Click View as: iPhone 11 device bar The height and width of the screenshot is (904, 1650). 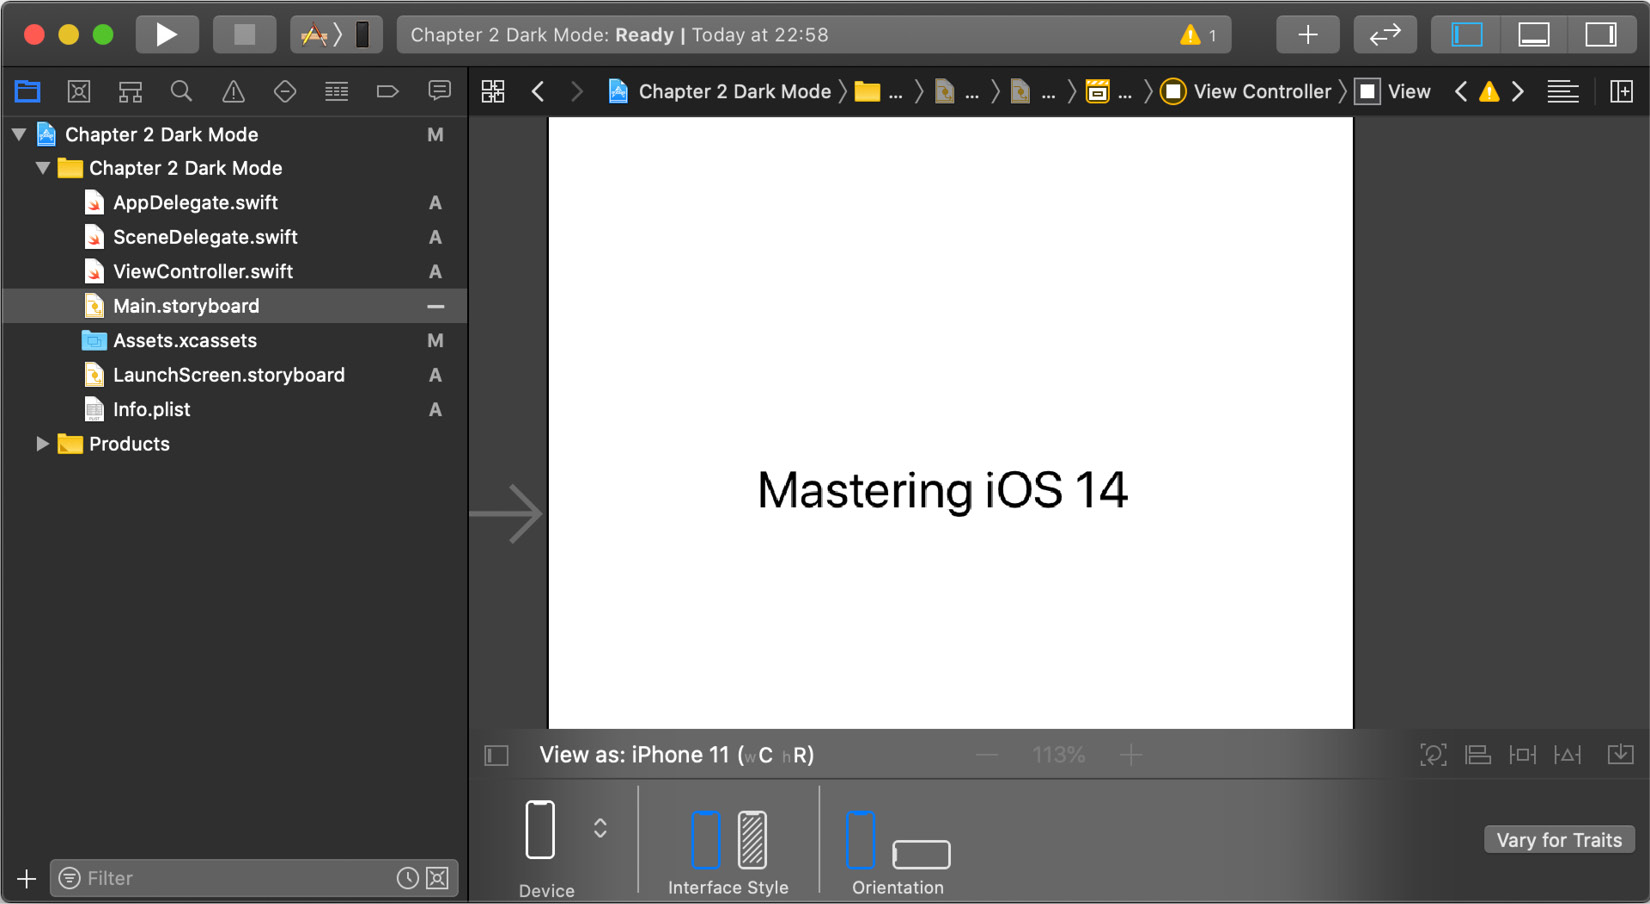pyautogui.click(x=676, y=755)
